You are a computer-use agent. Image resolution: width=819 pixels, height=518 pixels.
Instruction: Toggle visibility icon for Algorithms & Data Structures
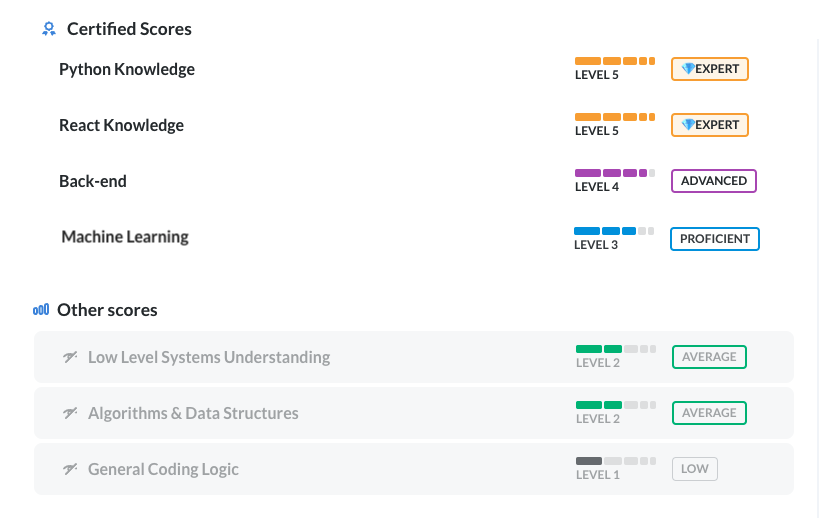click(x=70, y=413)
